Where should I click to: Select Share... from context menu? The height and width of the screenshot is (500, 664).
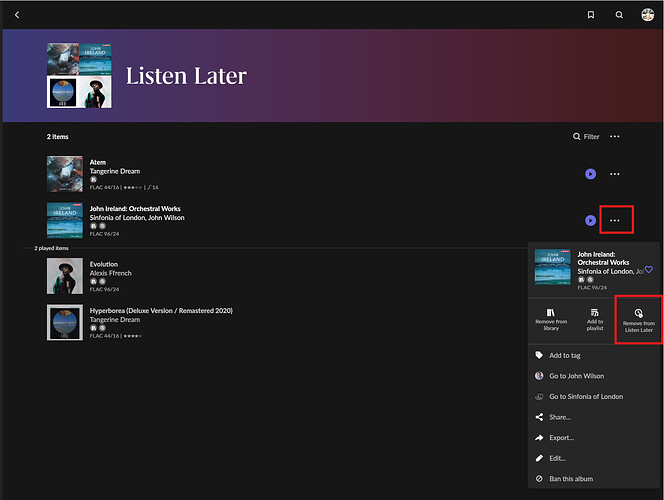[x=560, y=417]
